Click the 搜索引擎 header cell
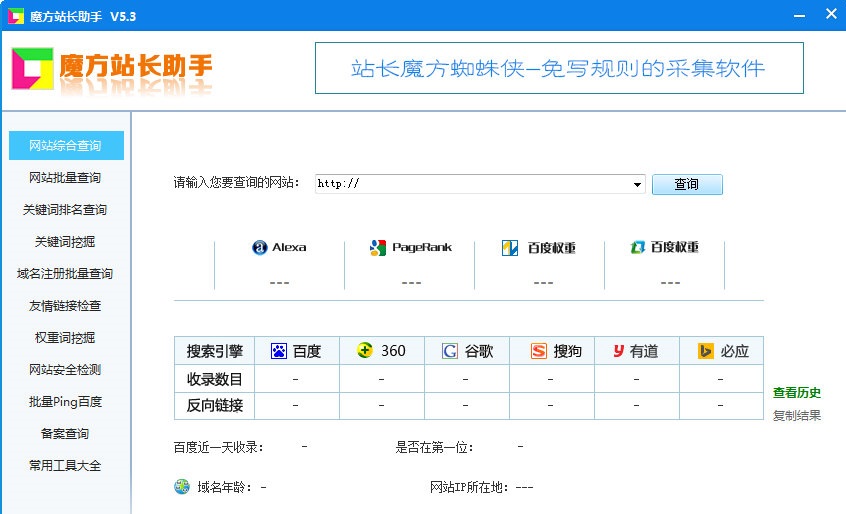Image resolution: width=846 pixels, height=514 pixels. click(214, 351)
